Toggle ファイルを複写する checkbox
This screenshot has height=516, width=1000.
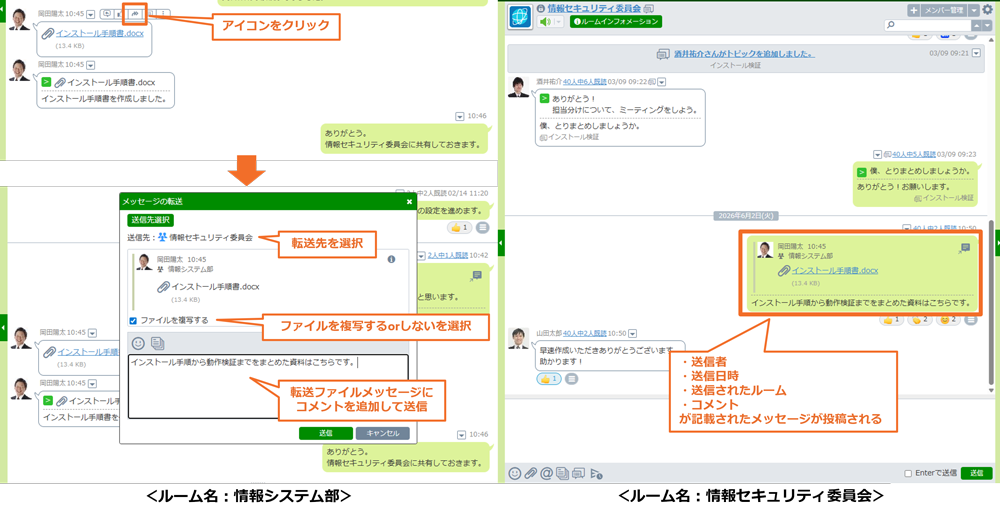pyautogui.click(x=133, y=321)
